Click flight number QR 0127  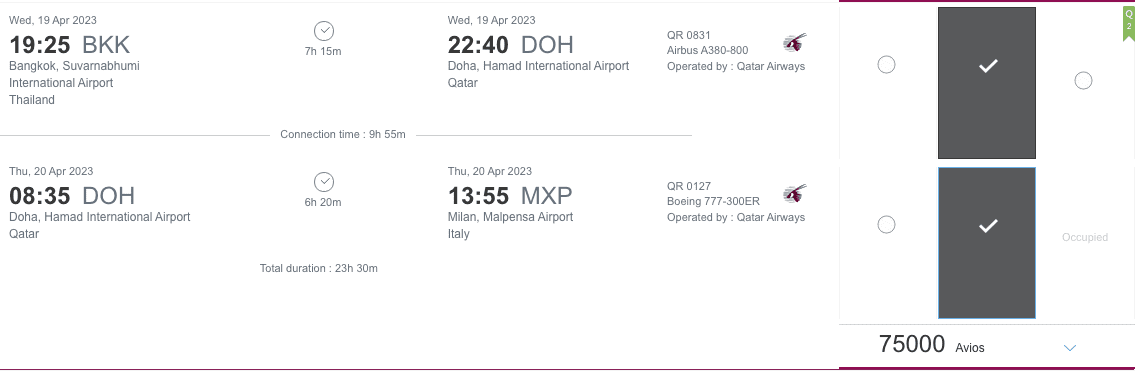[689, 186]
